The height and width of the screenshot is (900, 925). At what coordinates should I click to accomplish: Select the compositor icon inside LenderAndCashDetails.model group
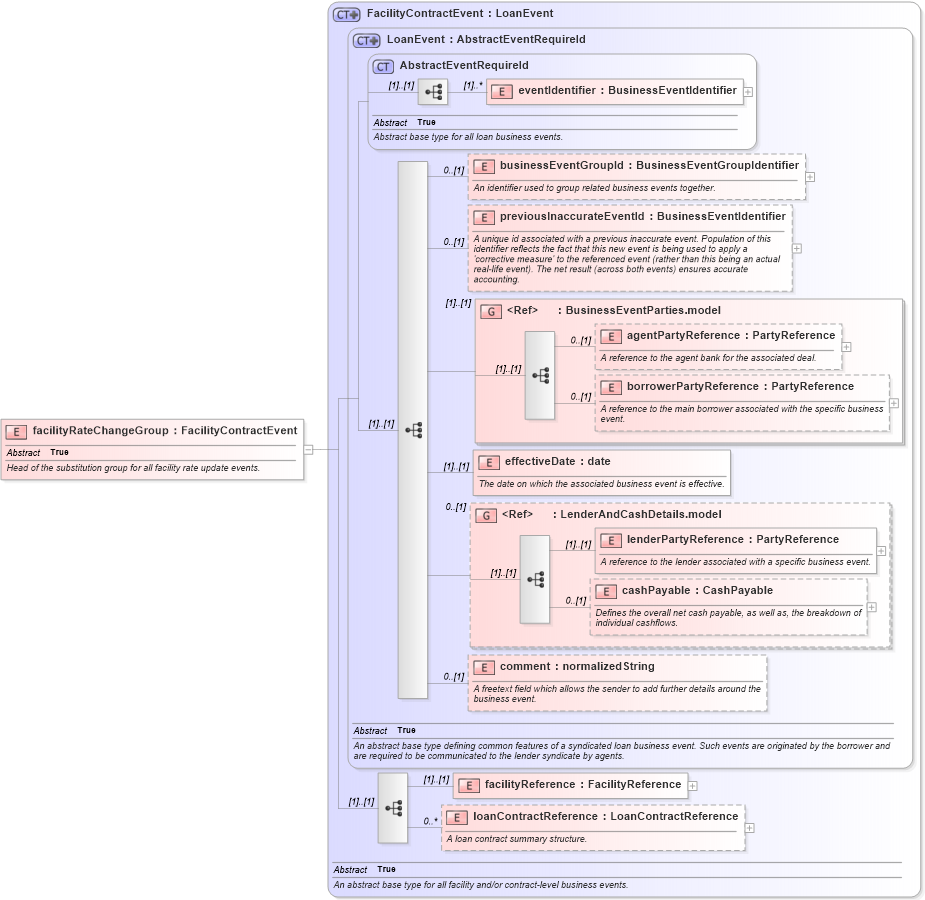[x=536, y=577]
